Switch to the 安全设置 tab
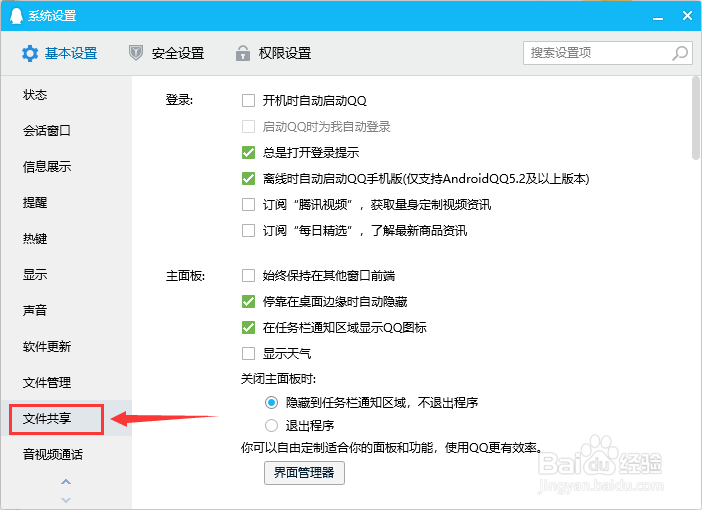This screenshot has width=702, height=510. click(167, 53)
